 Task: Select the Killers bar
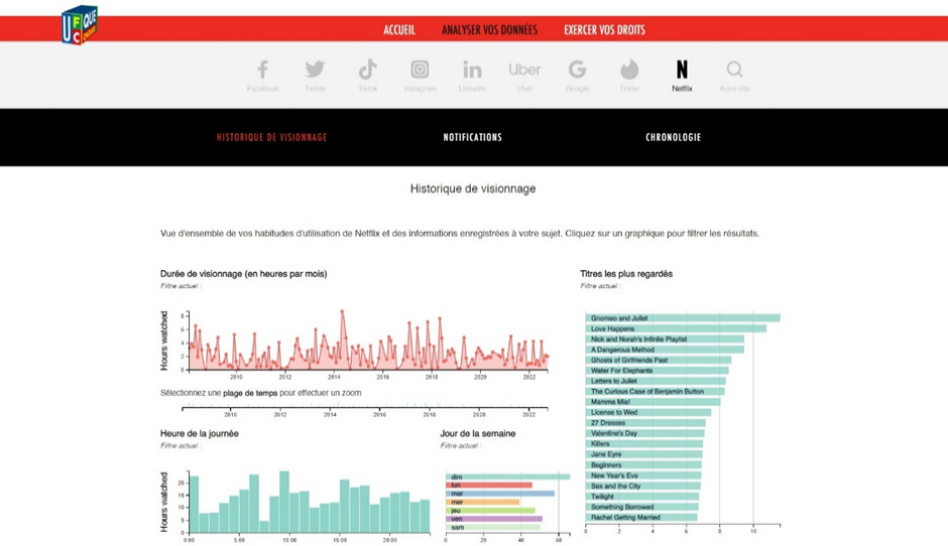click(x=644, y=444)
